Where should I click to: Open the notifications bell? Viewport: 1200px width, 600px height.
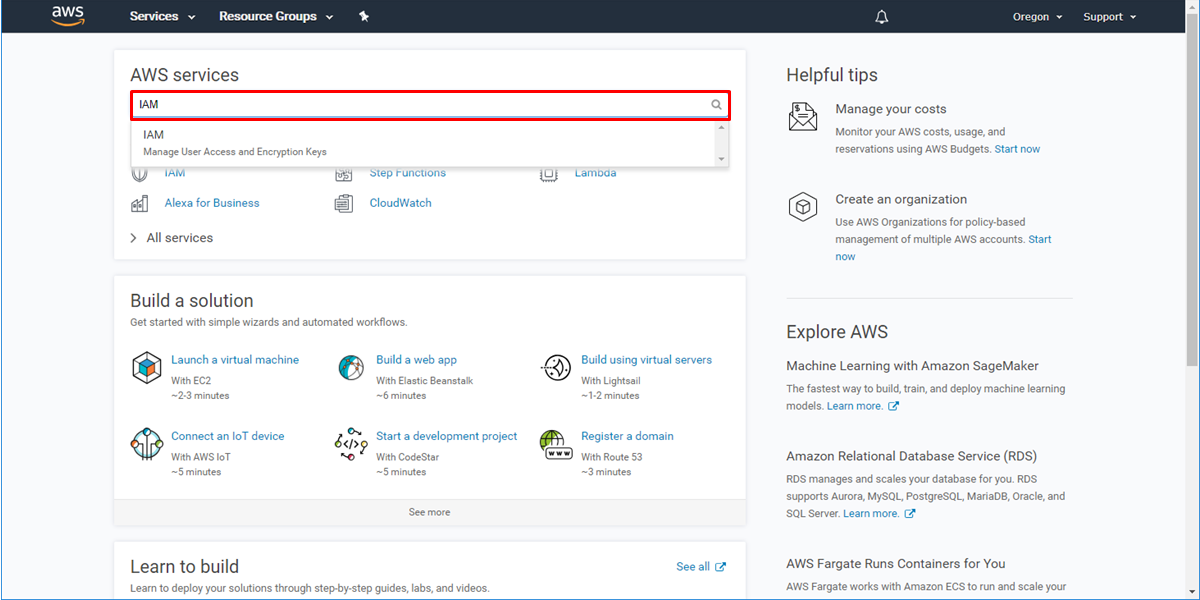coord(882,17)
